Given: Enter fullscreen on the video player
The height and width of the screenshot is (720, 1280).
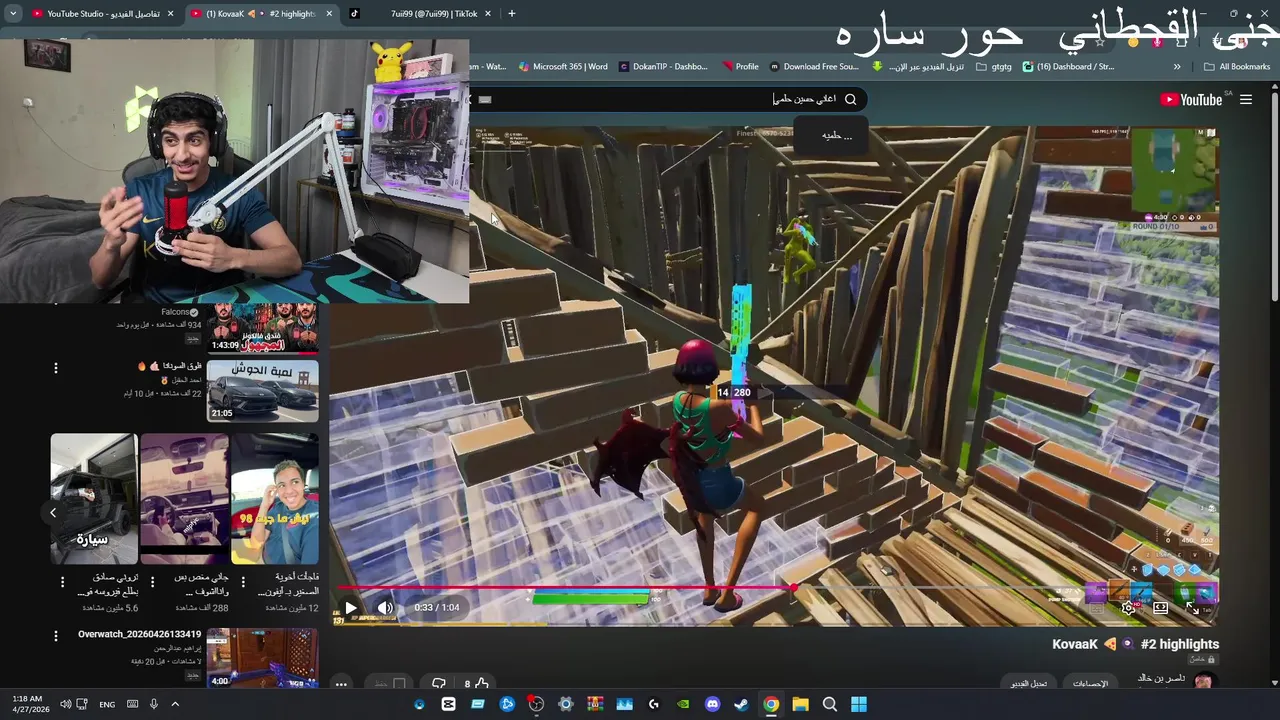Looking at the screenshot, I should click(x=1192, y=607).
